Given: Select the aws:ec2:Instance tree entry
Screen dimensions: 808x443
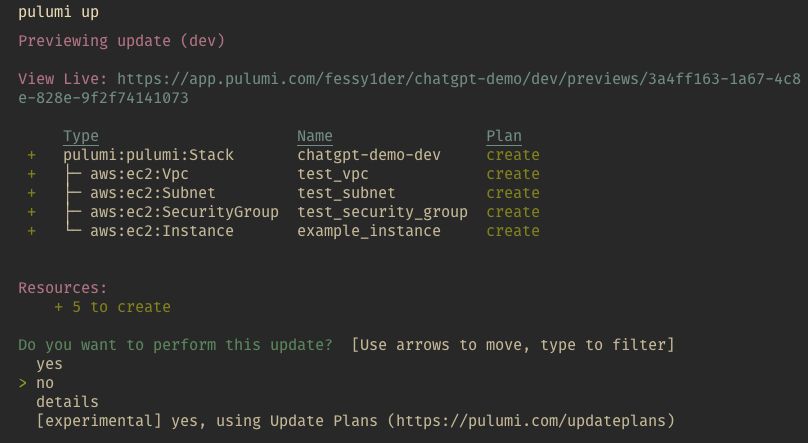Looking at the screenshot, I should point(162,231).
